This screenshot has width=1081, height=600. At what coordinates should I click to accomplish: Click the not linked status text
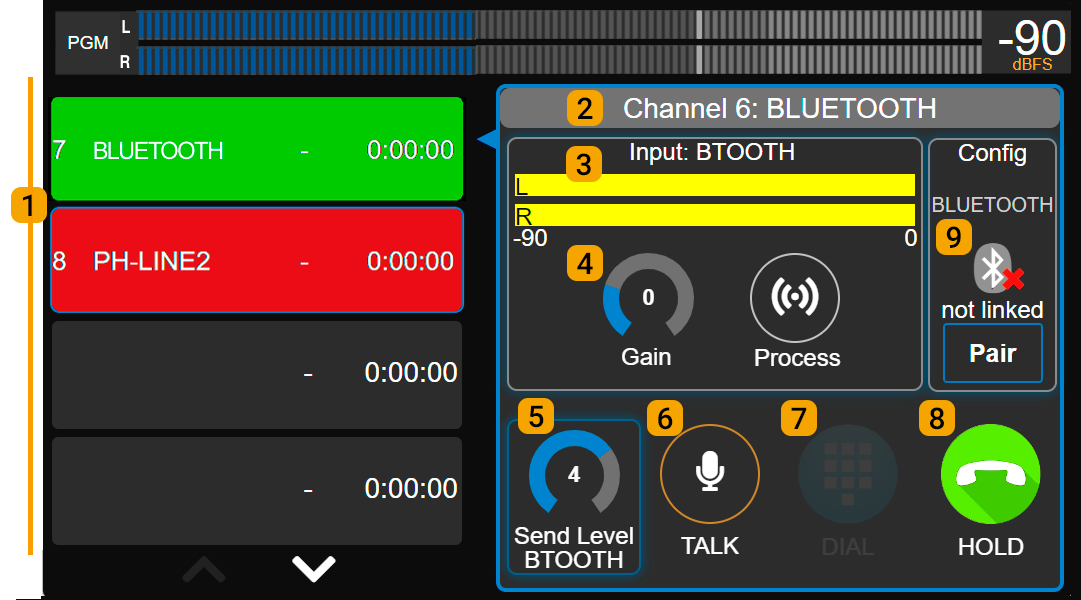click(993, 310)
